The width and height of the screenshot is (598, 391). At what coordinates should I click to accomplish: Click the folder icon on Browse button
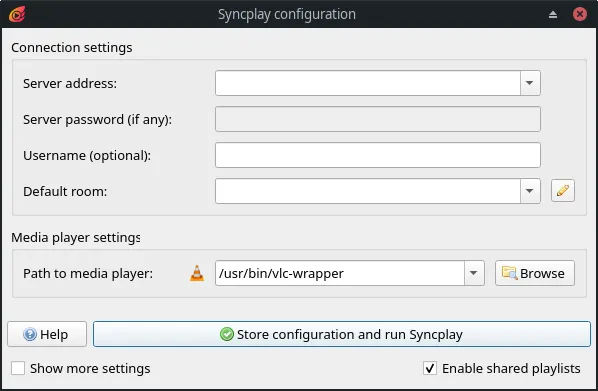tap(509, 273)
